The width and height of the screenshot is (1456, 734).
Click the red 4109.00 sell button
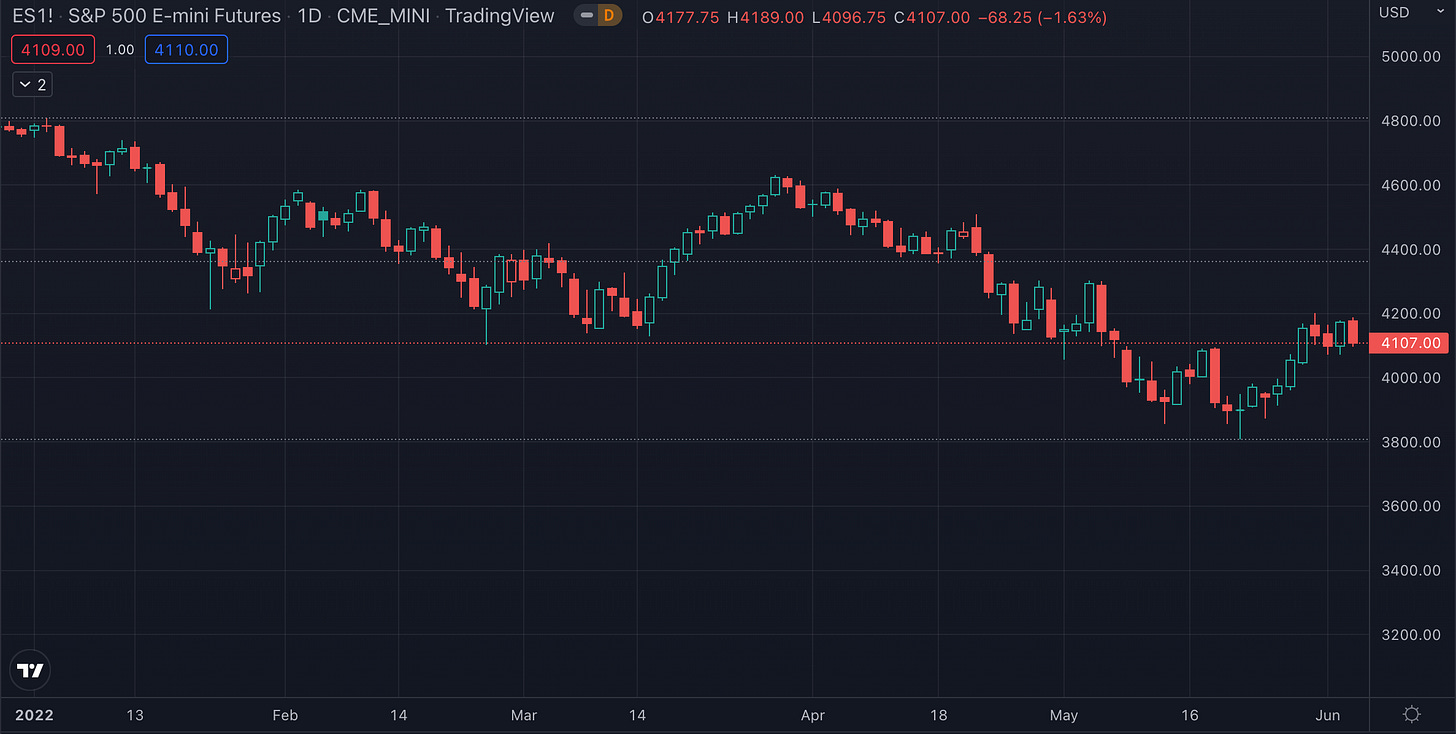coord(54,49)
